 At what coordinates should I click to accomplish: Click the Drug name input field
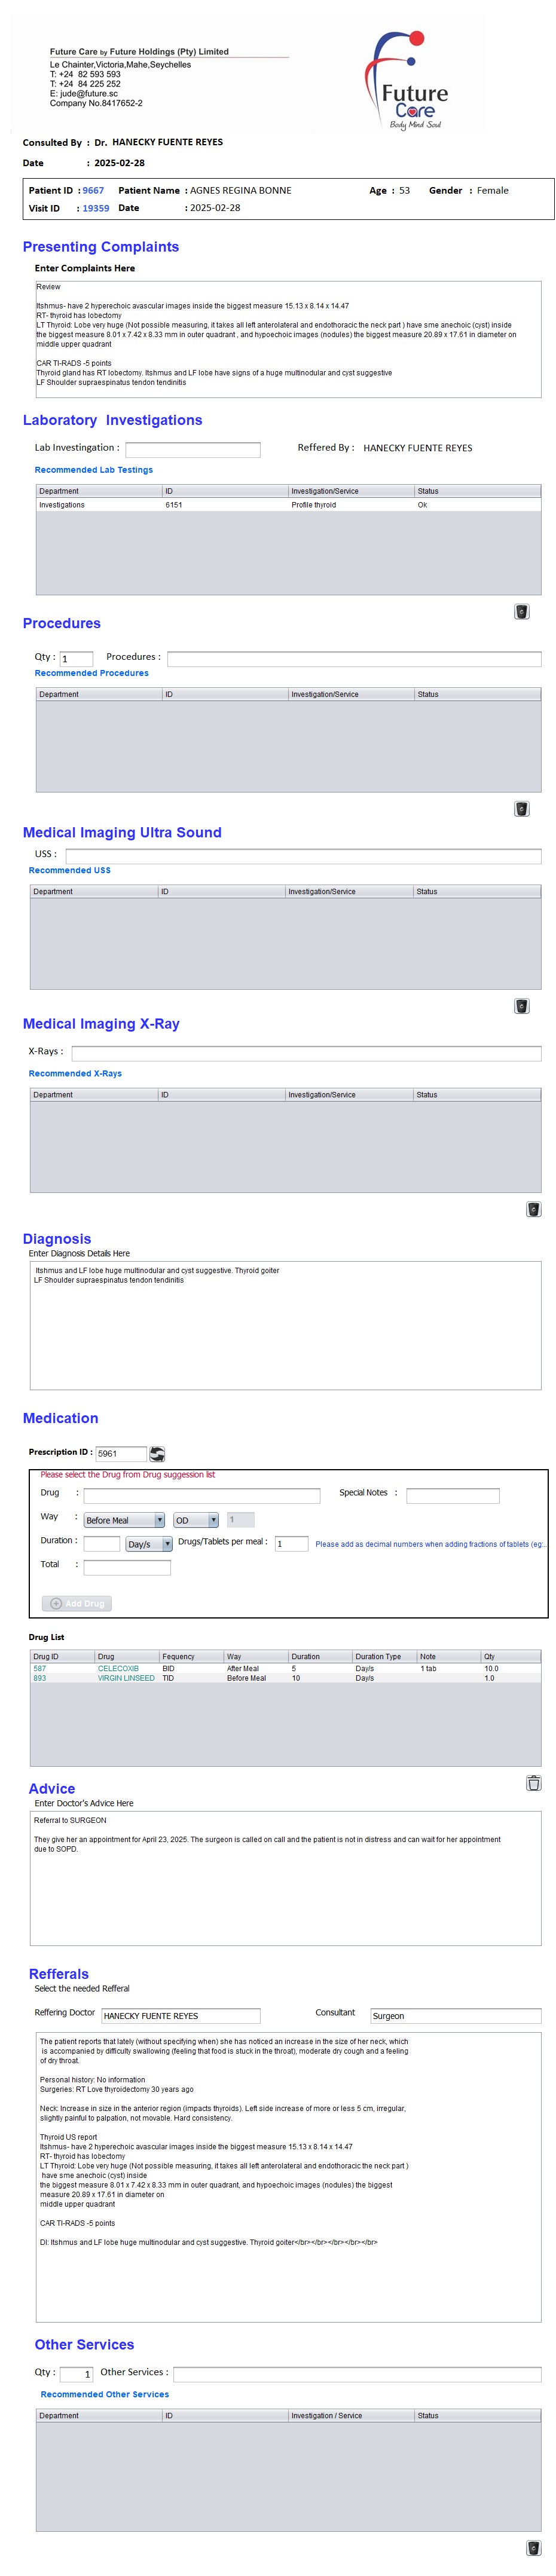tap(201, 1495)
